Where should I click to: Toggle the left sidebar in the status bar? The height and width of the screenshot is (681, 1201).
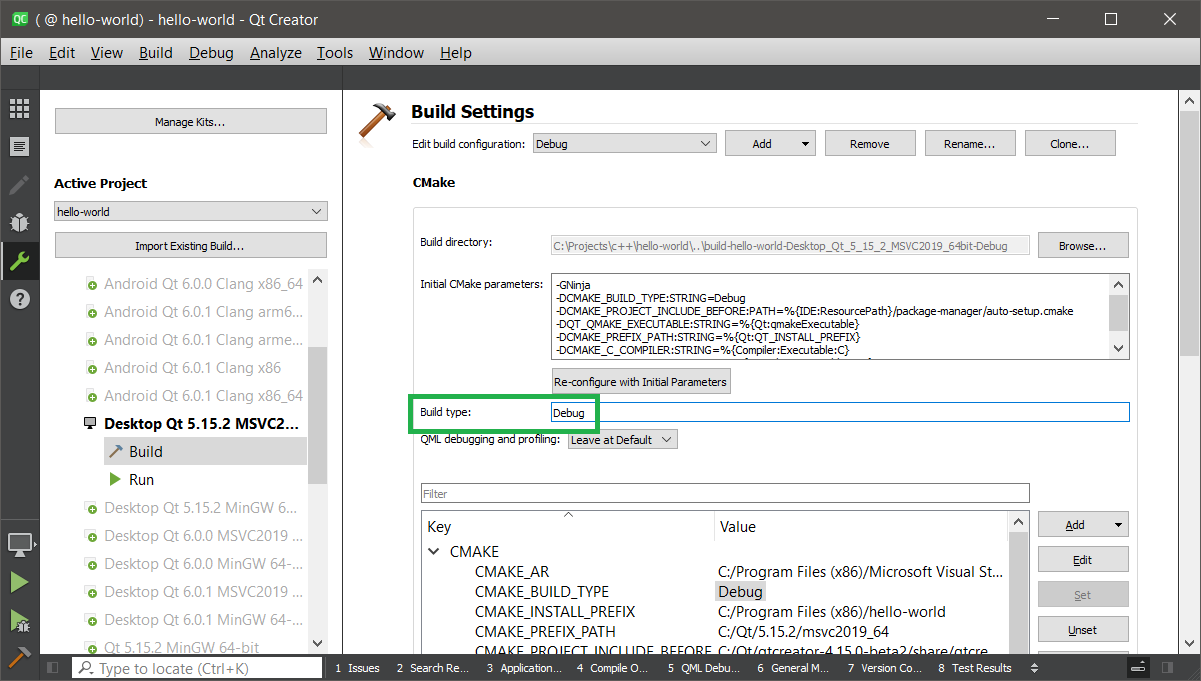(52, 668)
